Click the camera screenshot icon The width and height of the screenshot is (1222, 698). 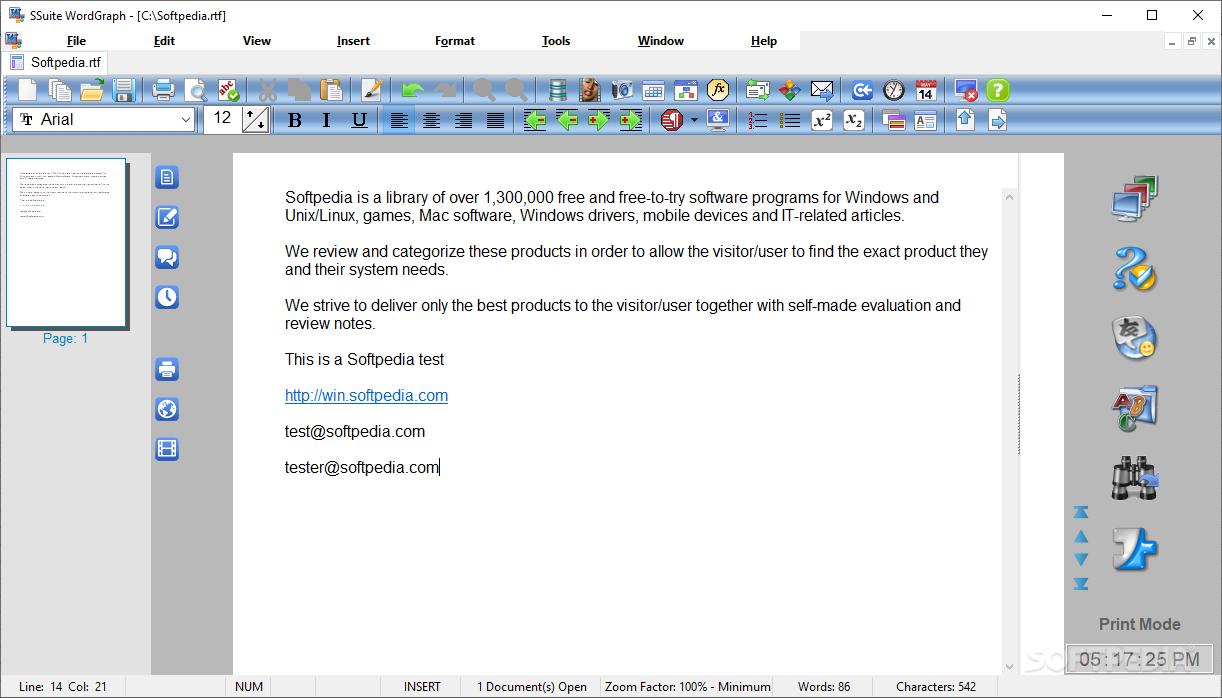(622, 90)
